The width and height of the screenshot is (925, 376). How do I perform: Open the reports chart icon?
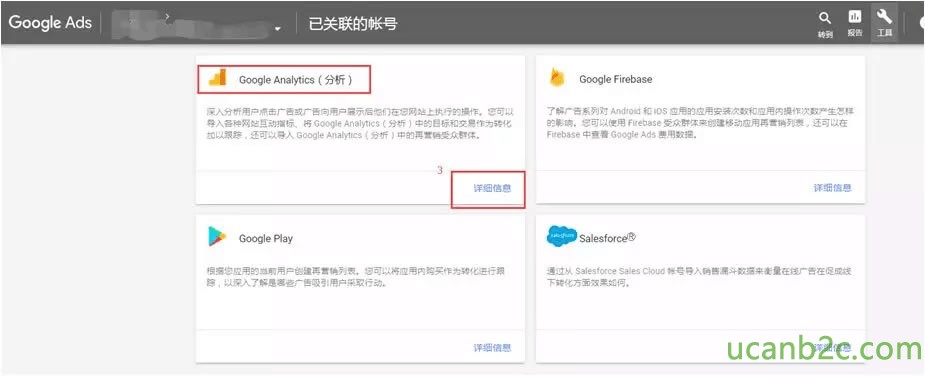click(x=854, y=17)
